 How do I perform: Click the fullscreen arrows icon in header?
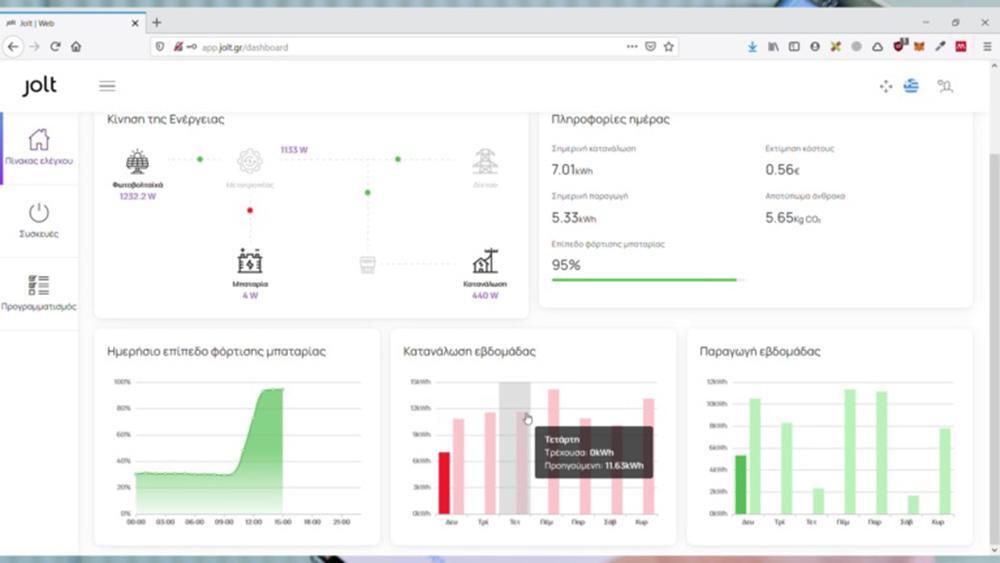(885, 86)
